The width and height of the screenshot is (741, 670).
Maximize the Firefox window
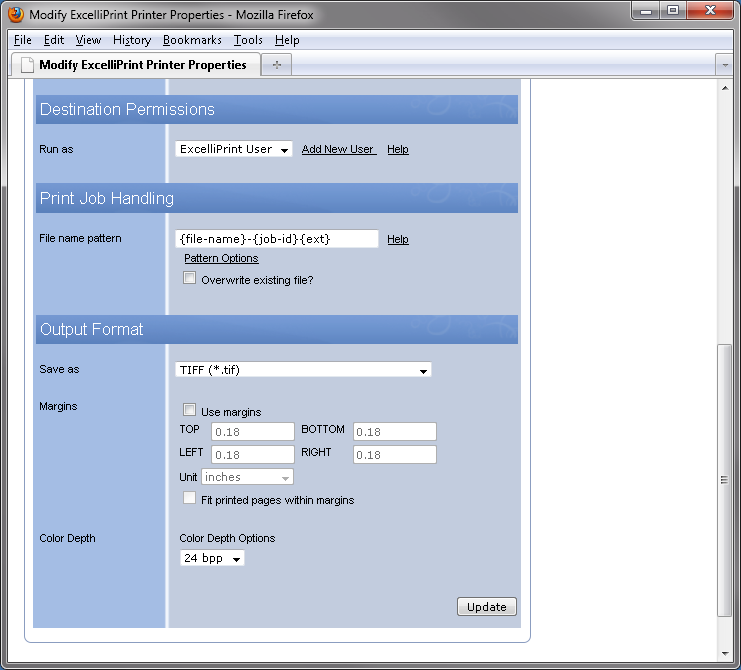tap(673, 11)
